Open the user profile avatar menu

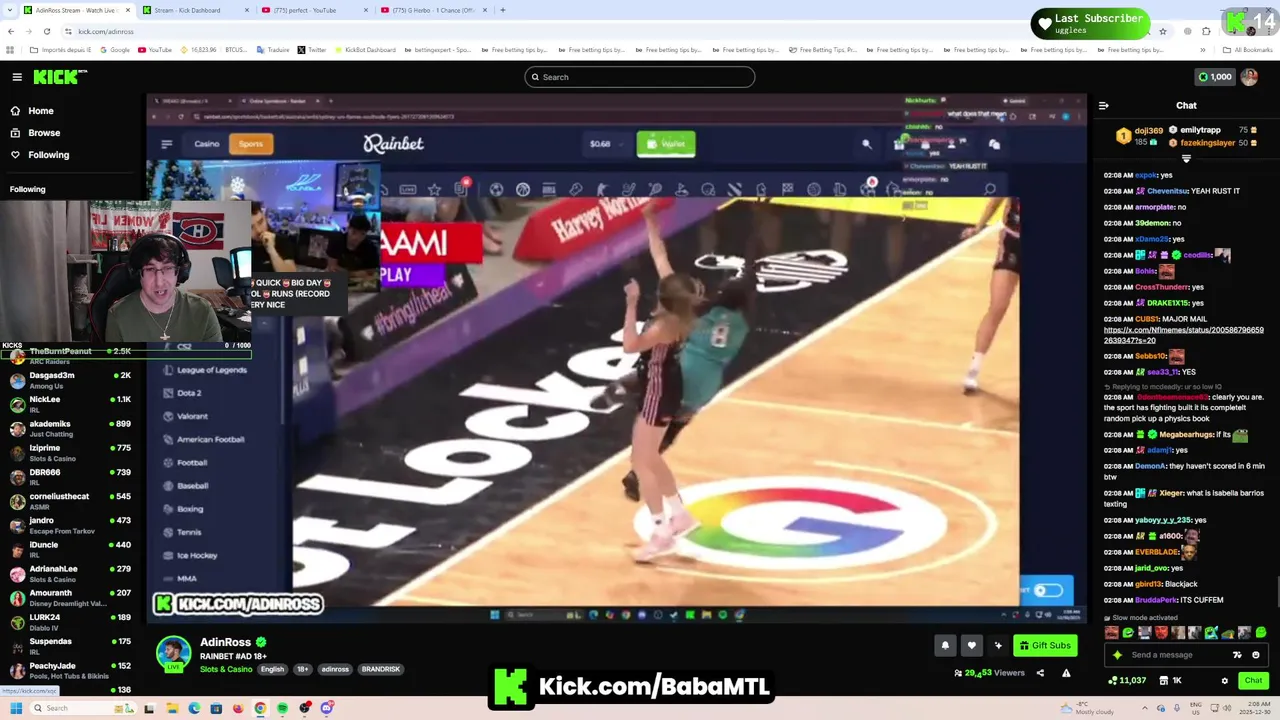coord(1249,77)
